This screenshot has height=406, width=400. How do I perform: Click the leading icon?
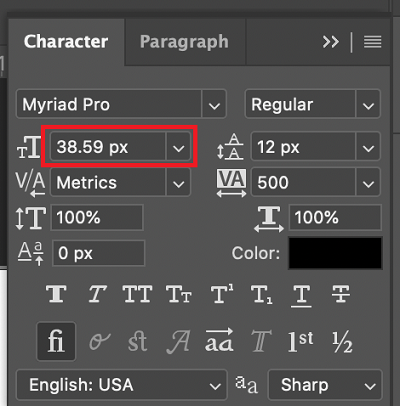tap(230, 147)
